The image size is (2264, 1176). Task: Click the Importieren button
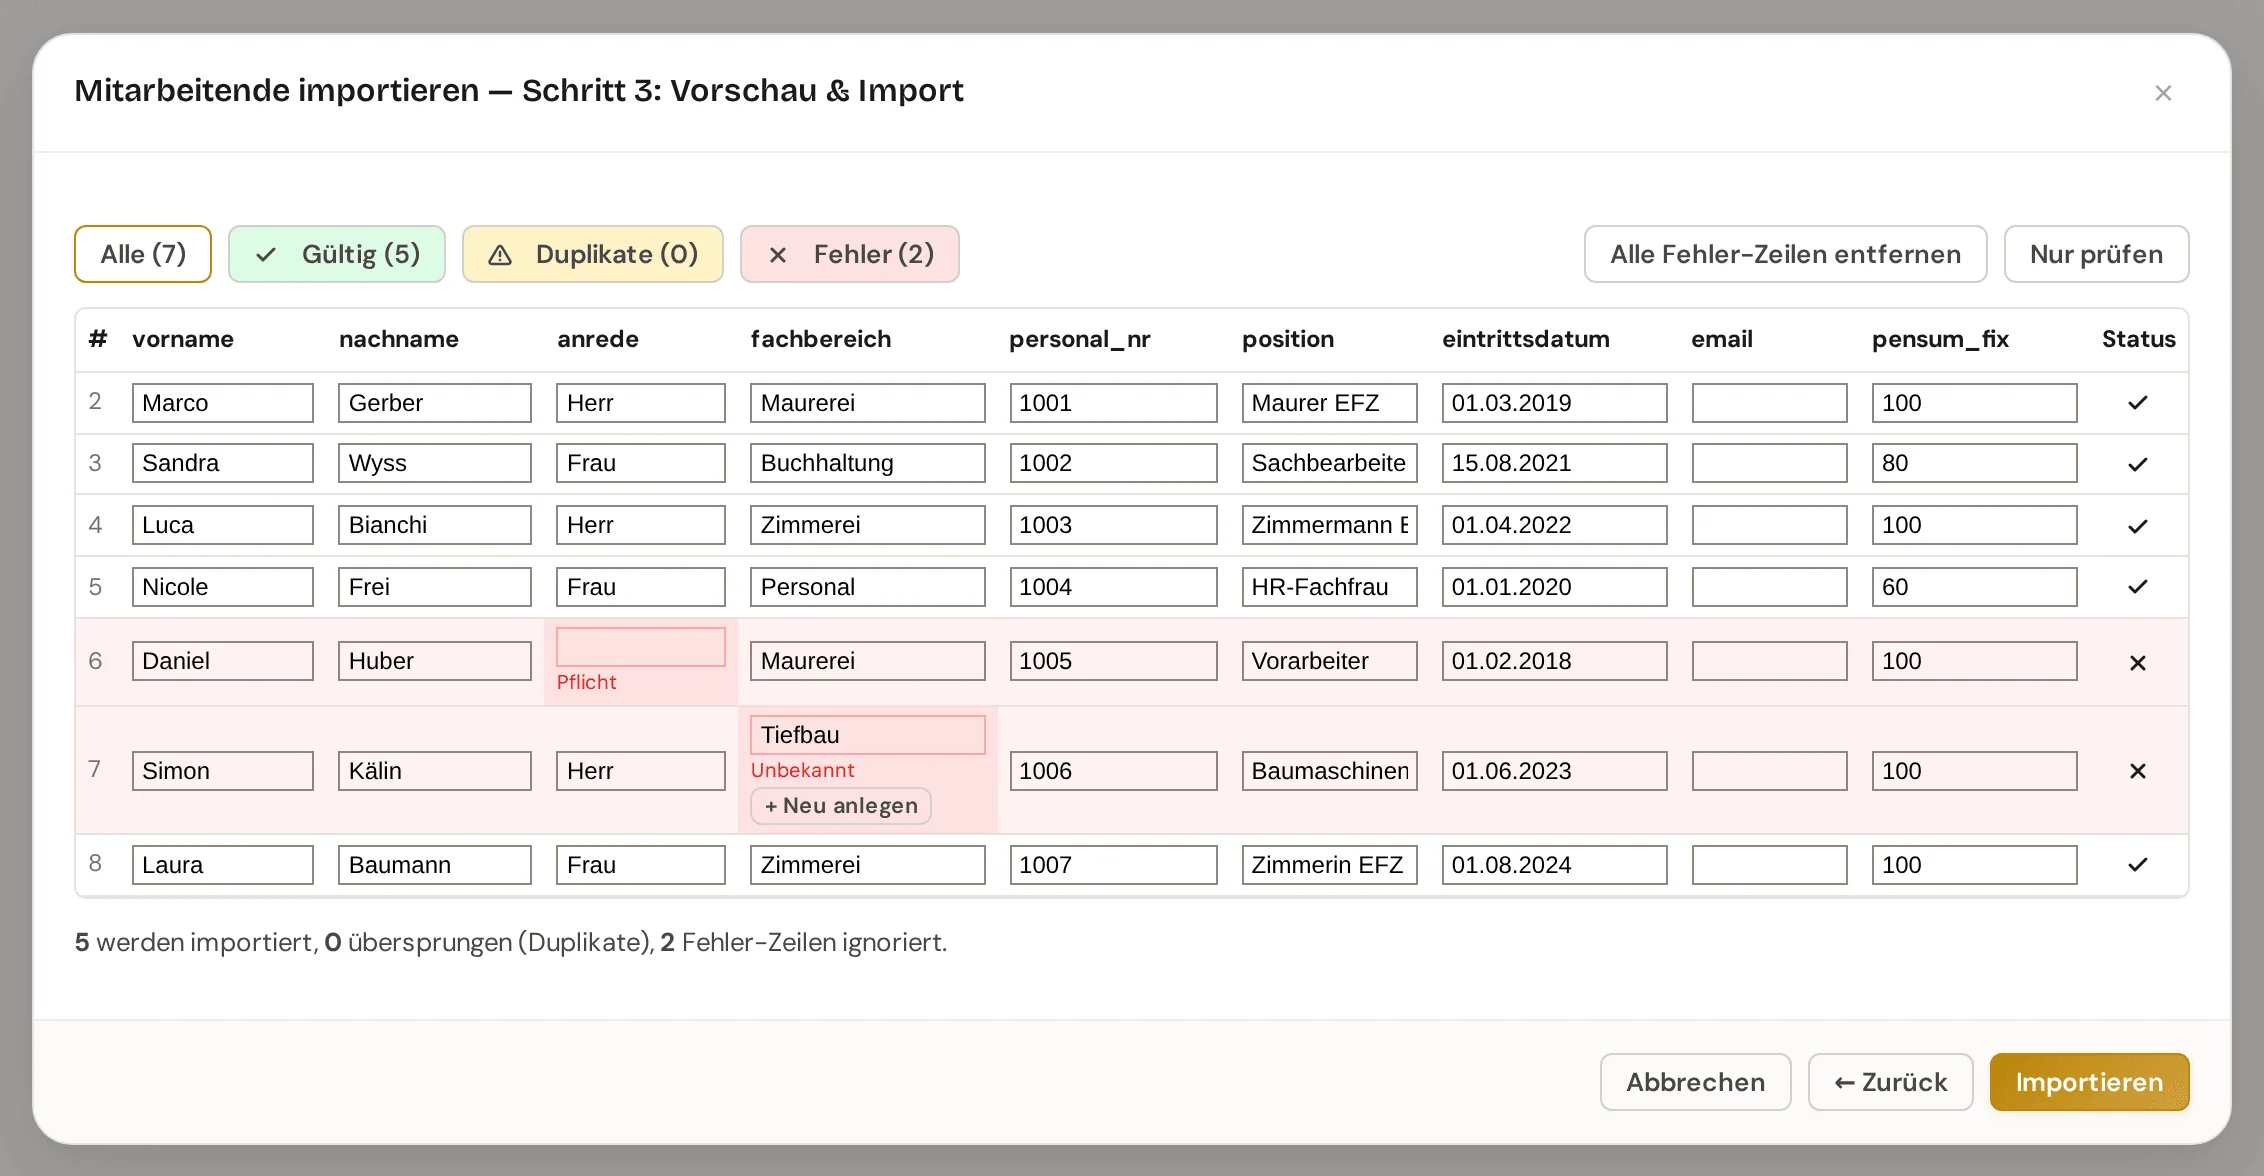pyautogui.click(x=2090, y=1082)
